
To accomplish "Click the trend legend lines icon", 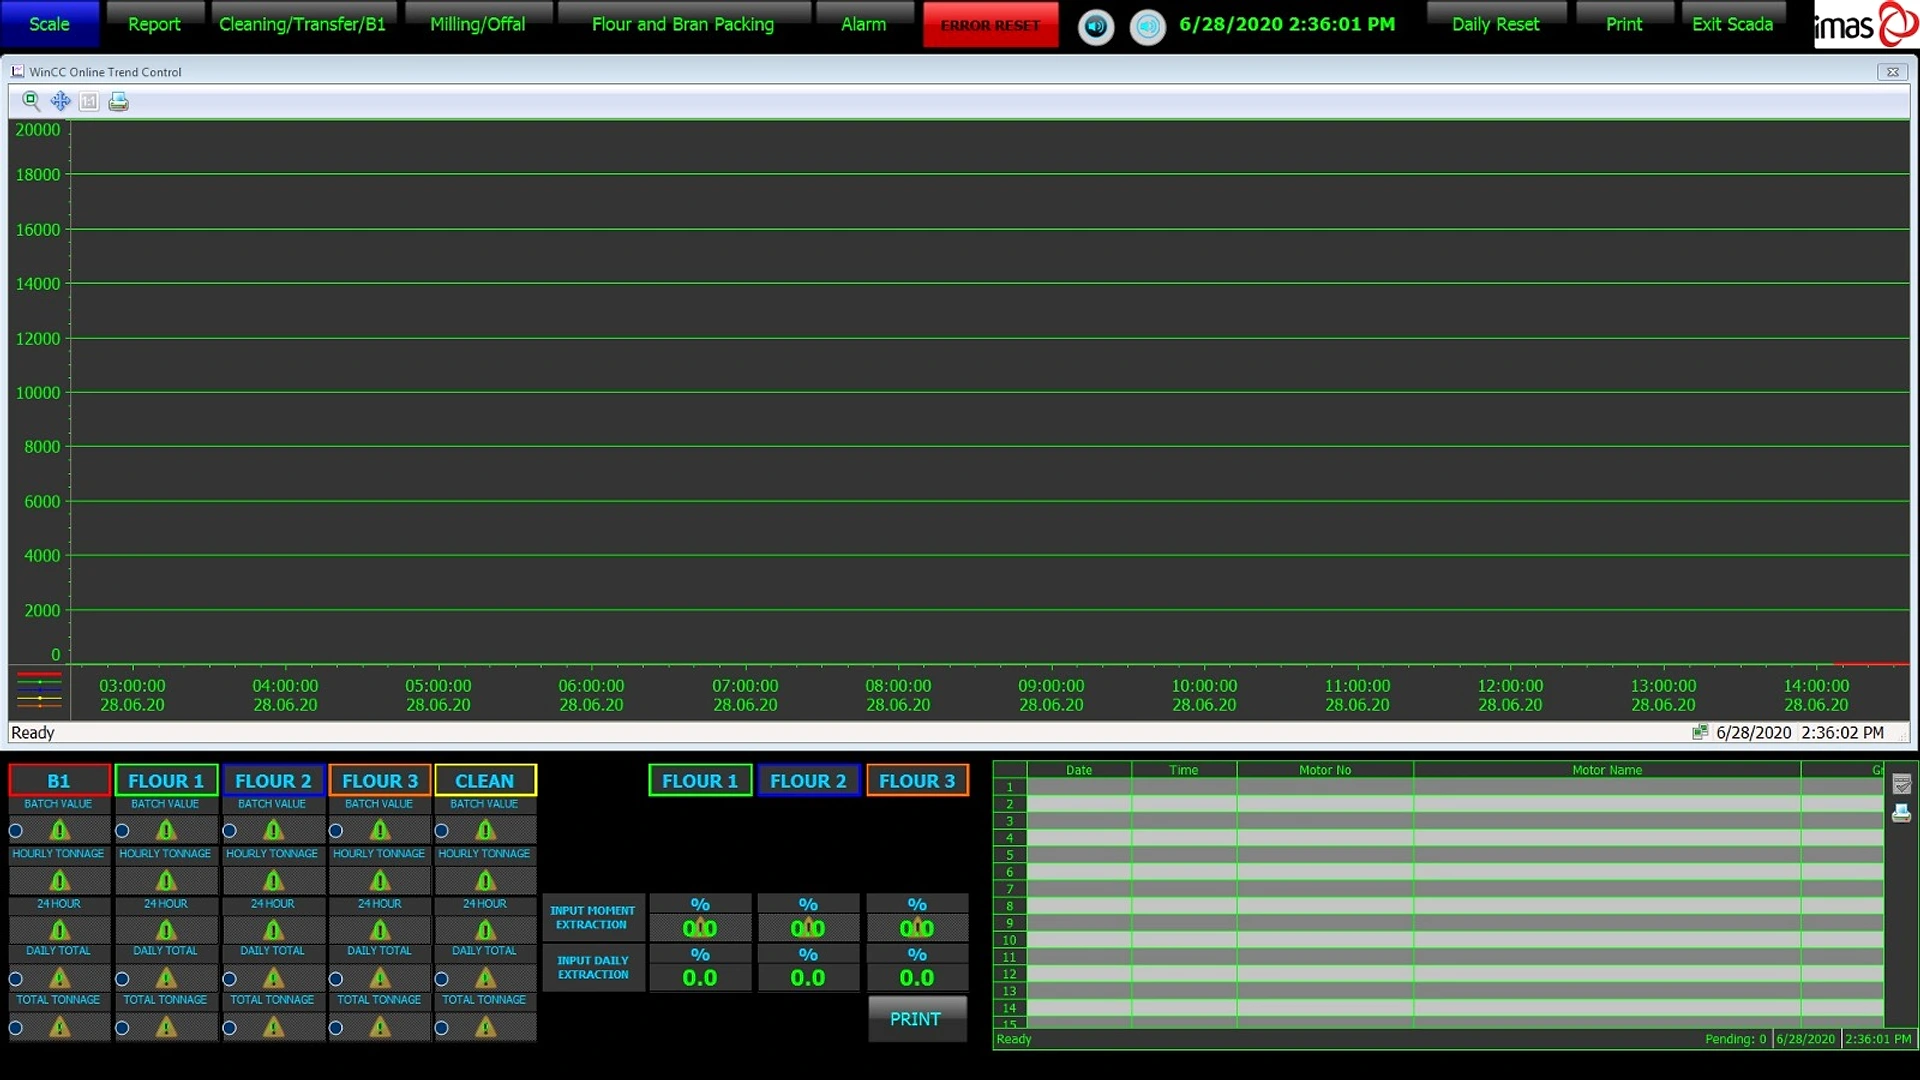I will [39, 690].
